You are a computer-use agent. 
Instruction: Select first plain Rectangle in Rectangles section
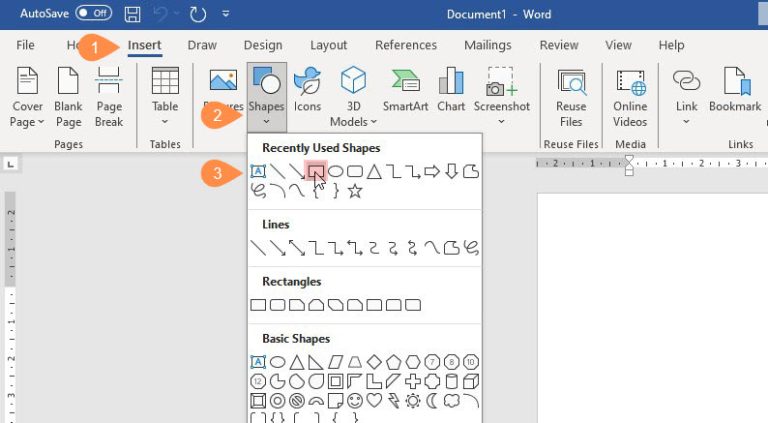[258, 306]
